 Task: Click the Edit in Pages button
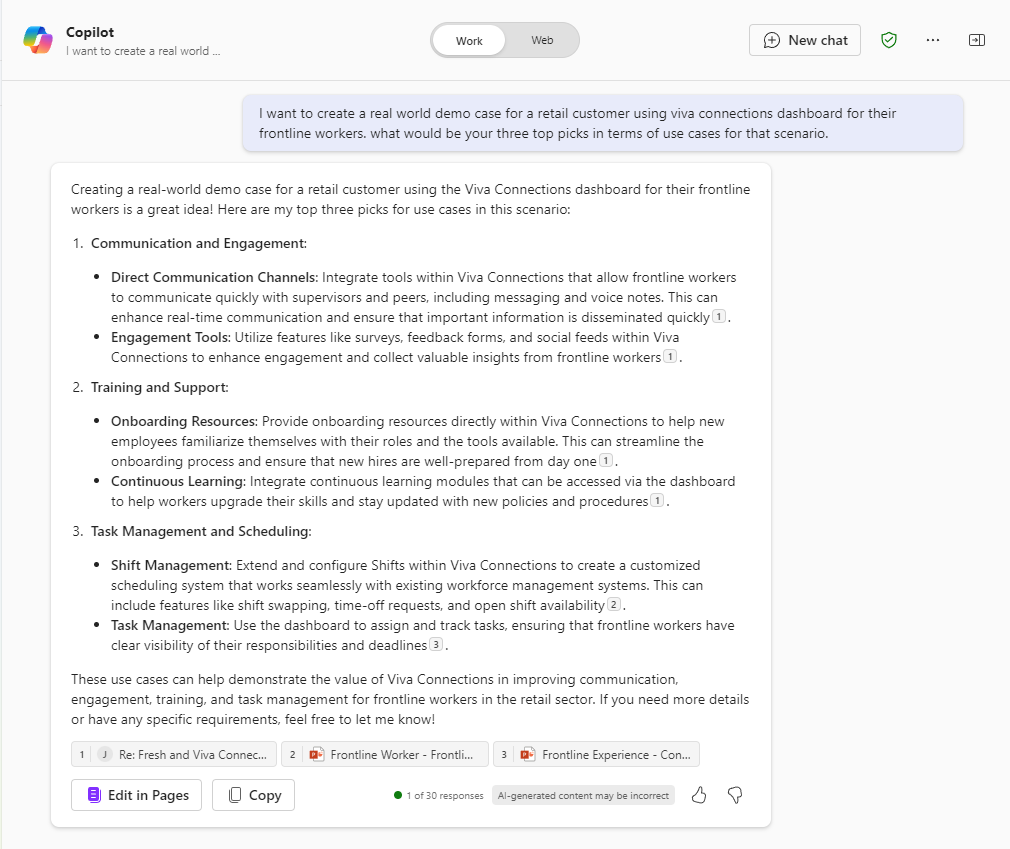tap(137, 795)
